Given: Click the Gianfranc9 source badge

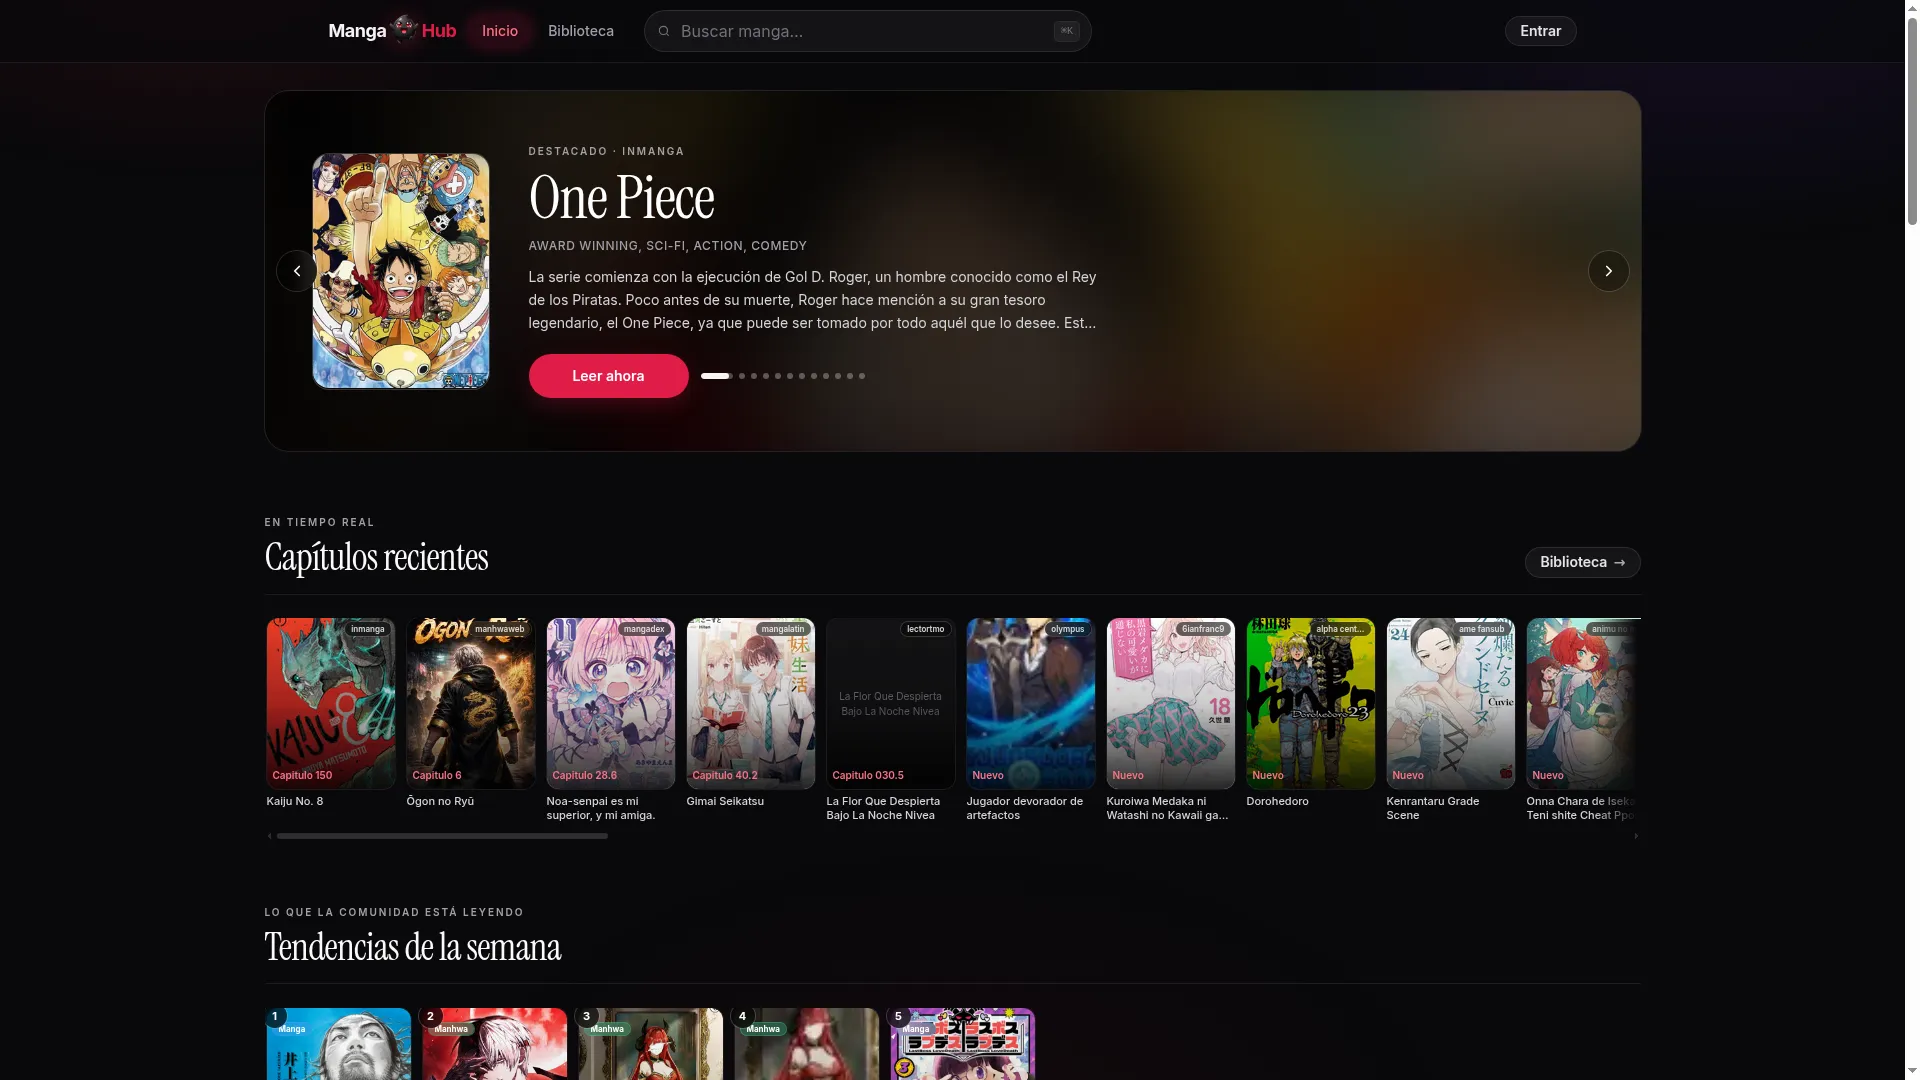Looking at the screenshot, I should [x=1203, y=629].
